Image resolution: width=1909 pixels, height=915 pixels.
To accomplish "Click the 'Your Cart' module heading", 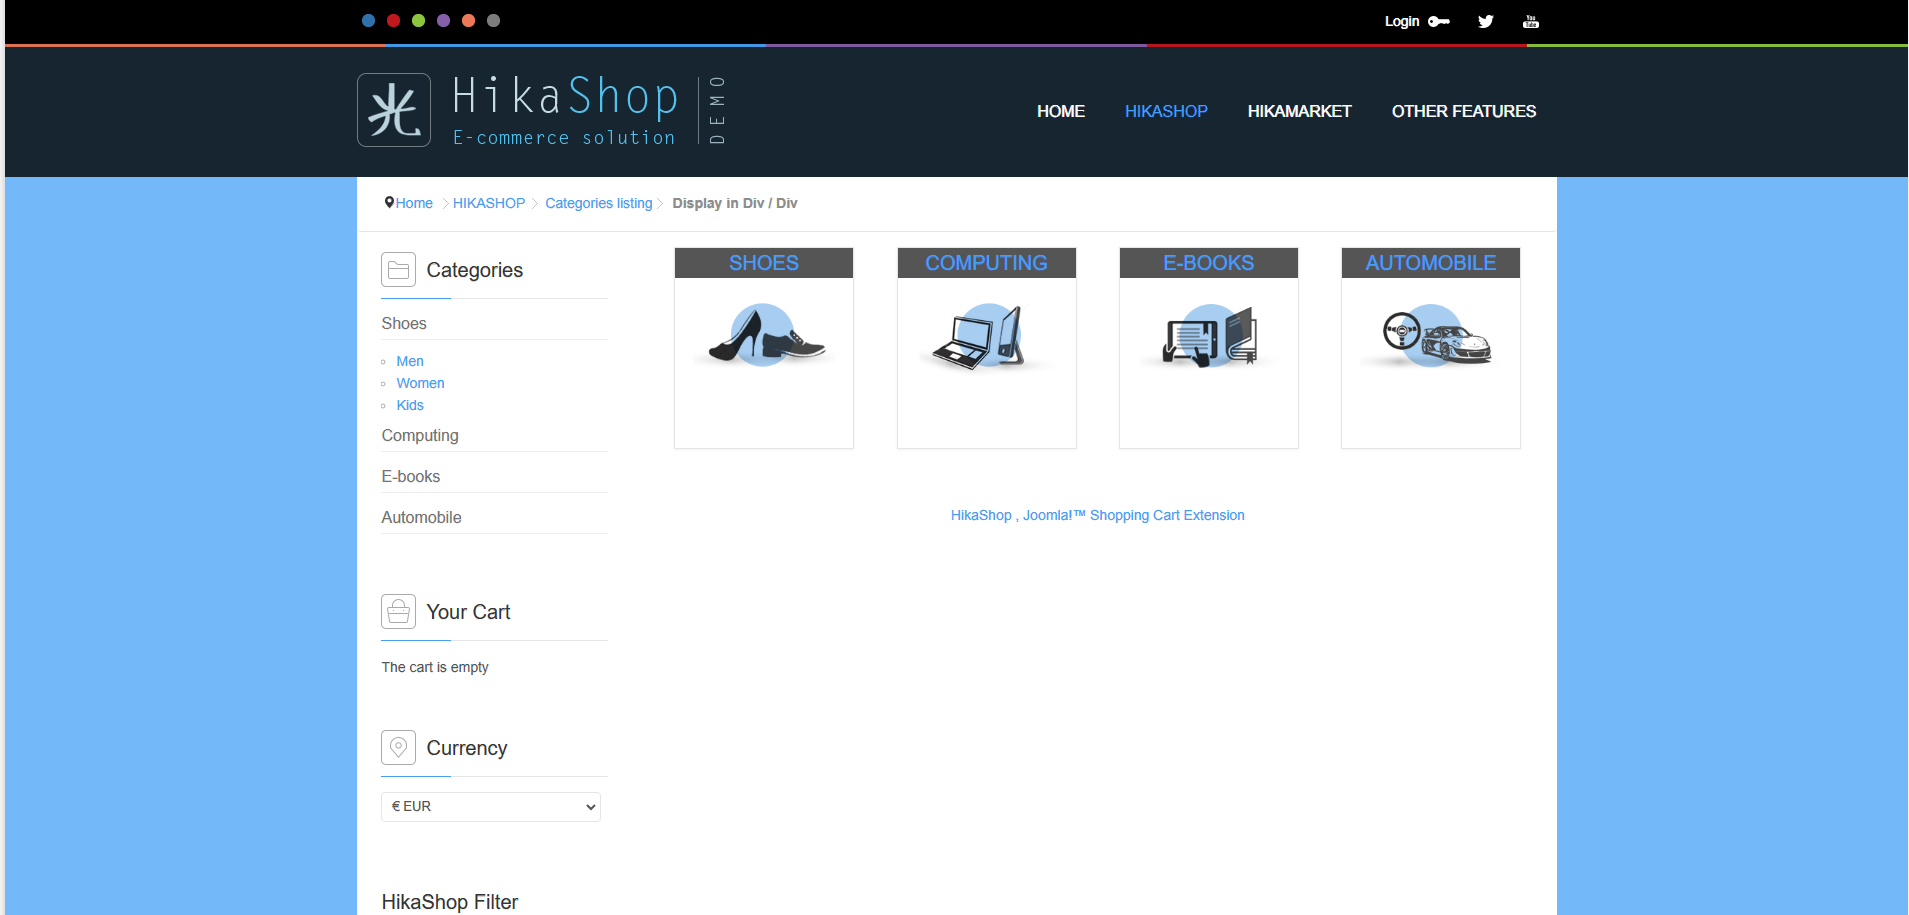I will (x=469, y=612).
